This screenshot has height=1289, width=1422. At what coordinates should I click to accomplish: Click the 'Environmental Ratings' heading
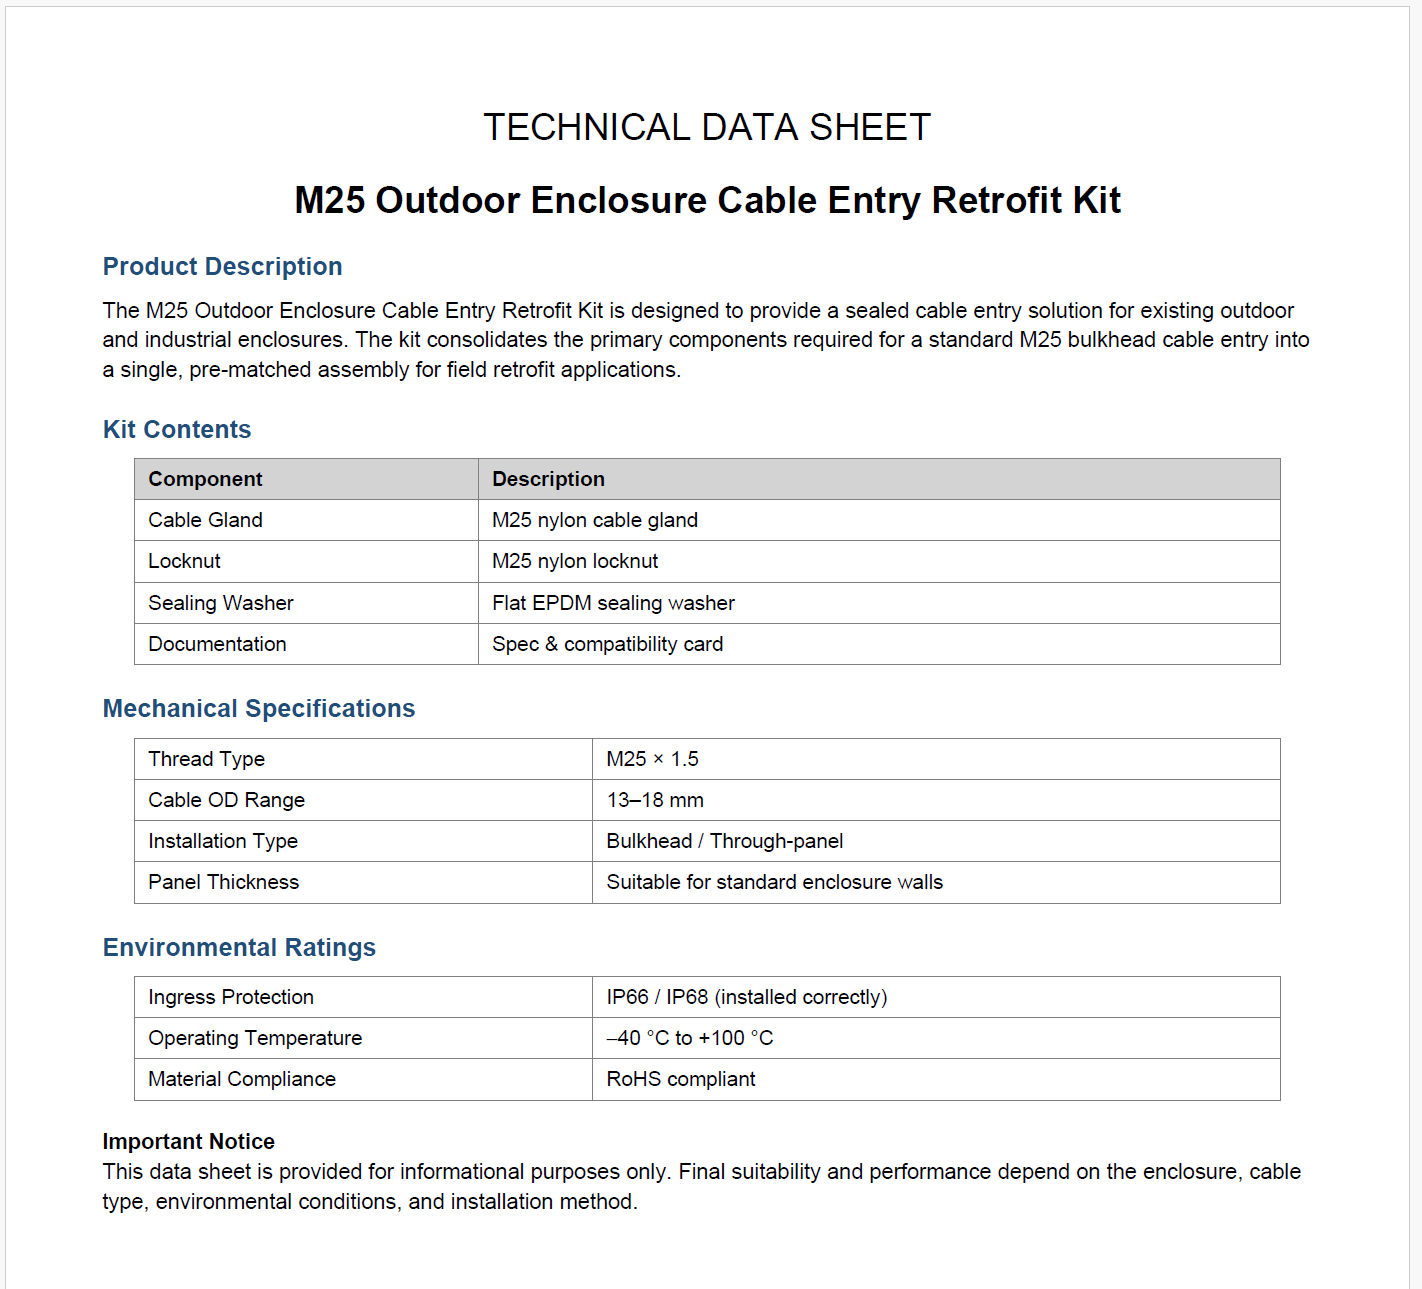tap(239, 948)
